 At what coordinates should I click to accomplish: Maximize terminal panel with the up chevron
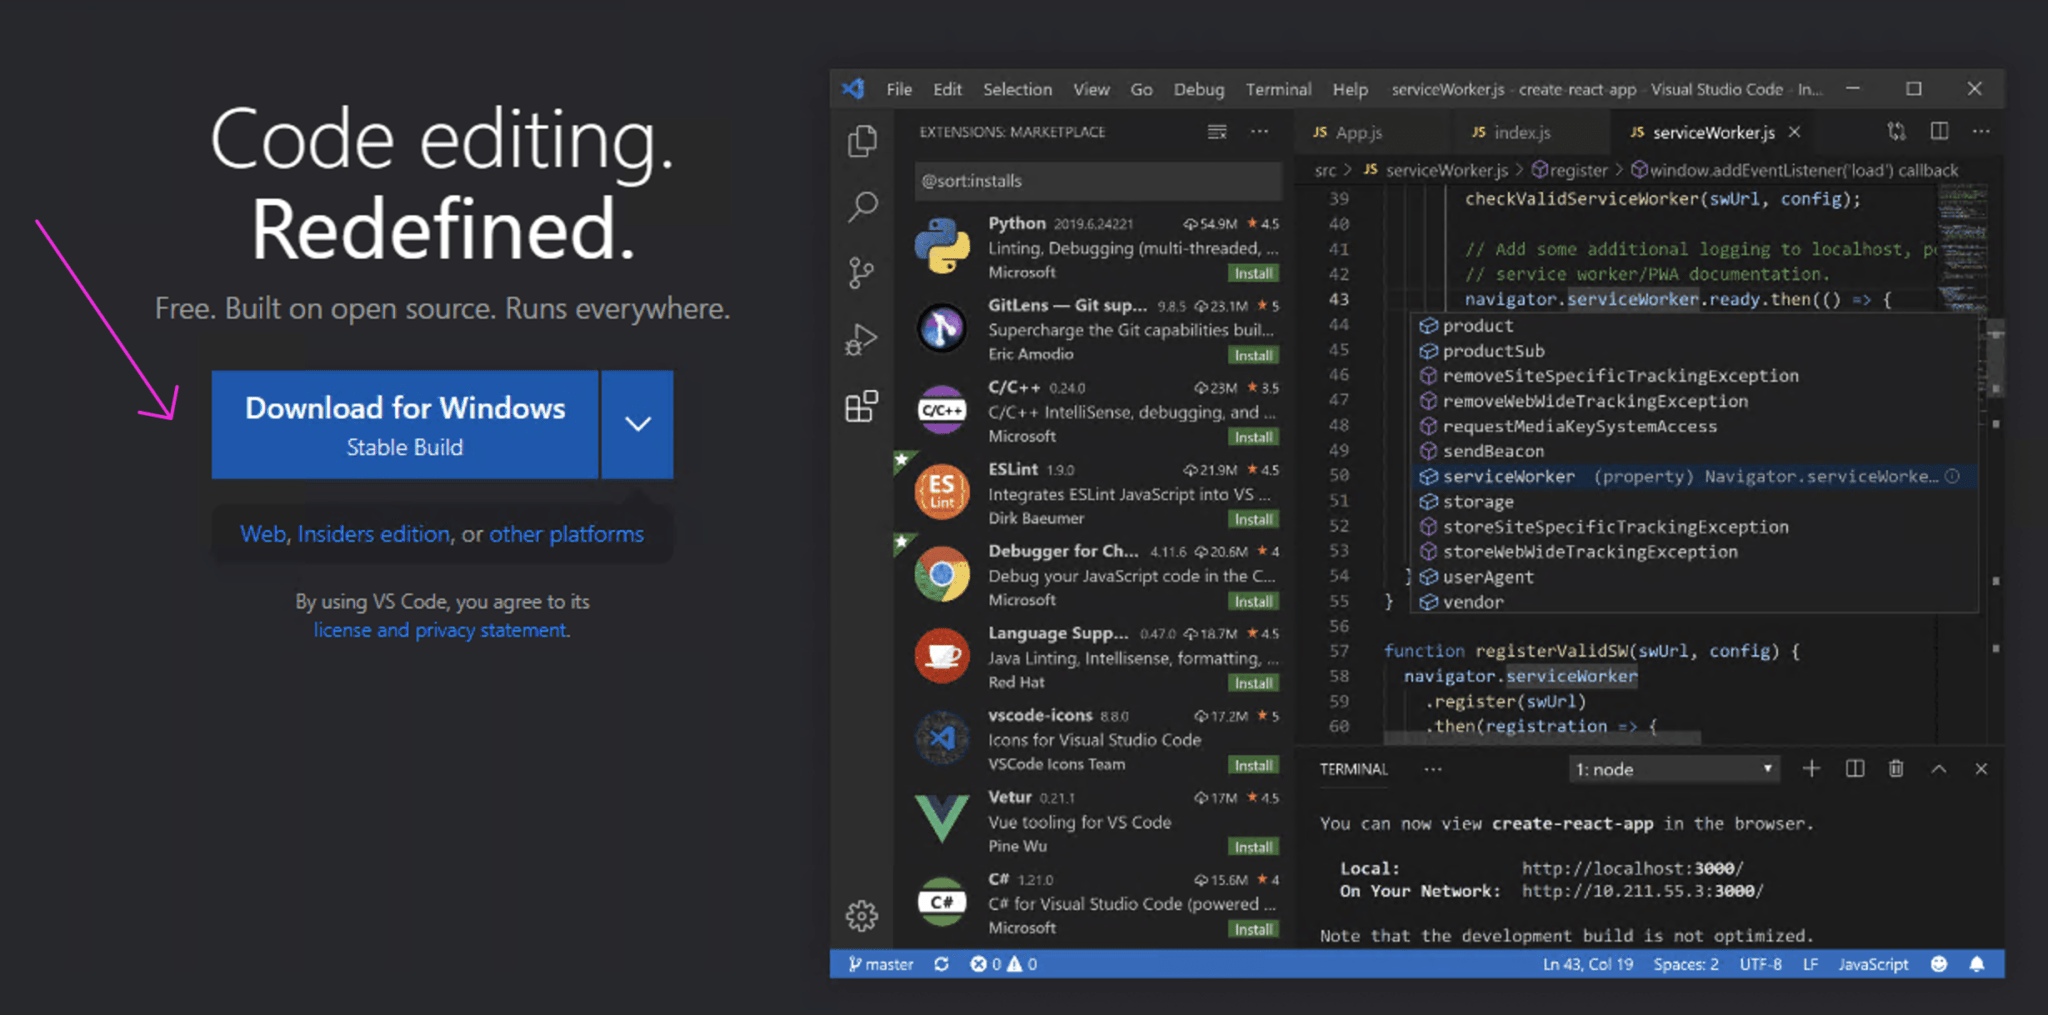pos(1938,769)
